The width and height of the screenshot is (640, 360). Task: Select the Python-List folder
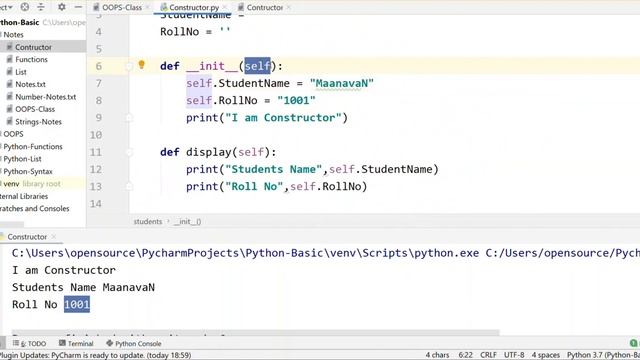point(22,159)
